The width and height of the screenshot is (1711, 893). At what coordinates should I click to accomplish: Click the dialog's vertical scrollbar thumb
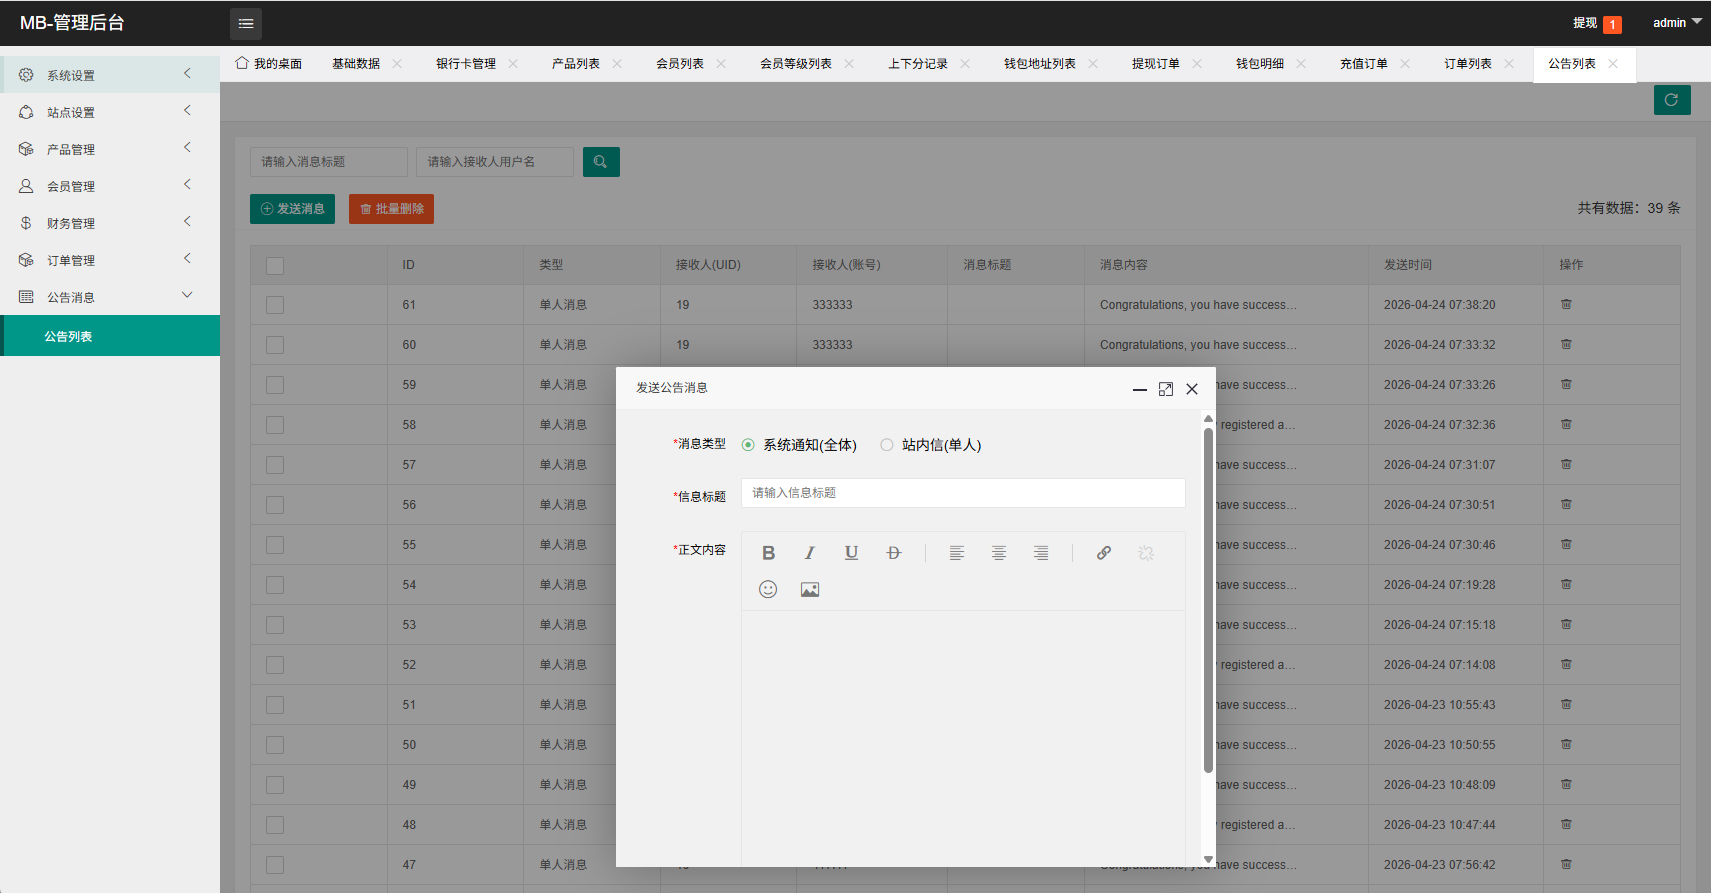tap(1208, 600)
